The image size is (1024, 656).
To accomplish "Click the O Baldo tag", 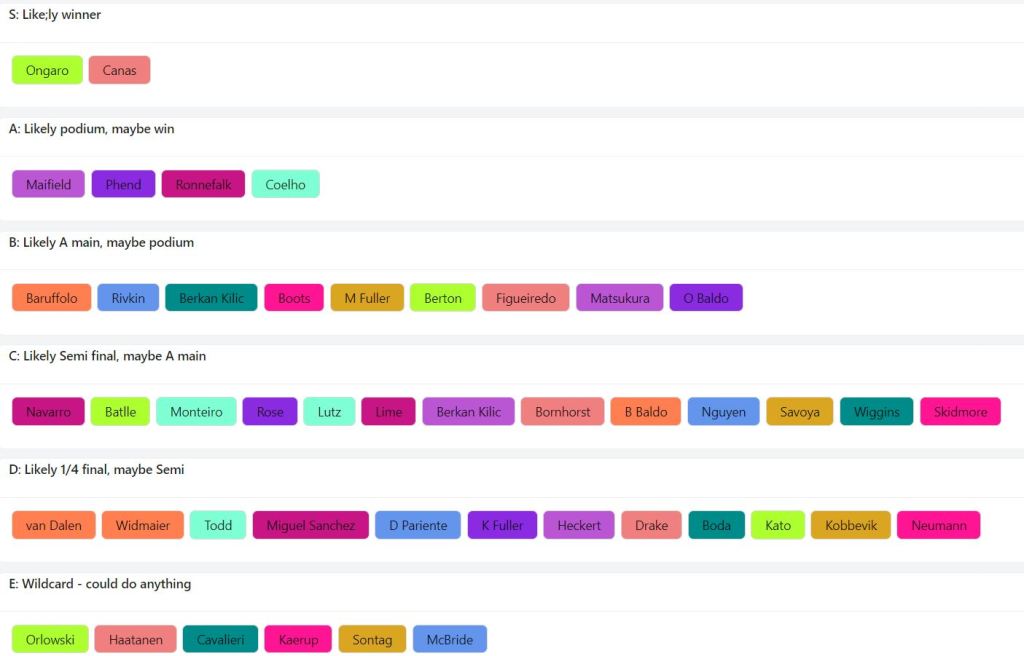I will point(706,298).
